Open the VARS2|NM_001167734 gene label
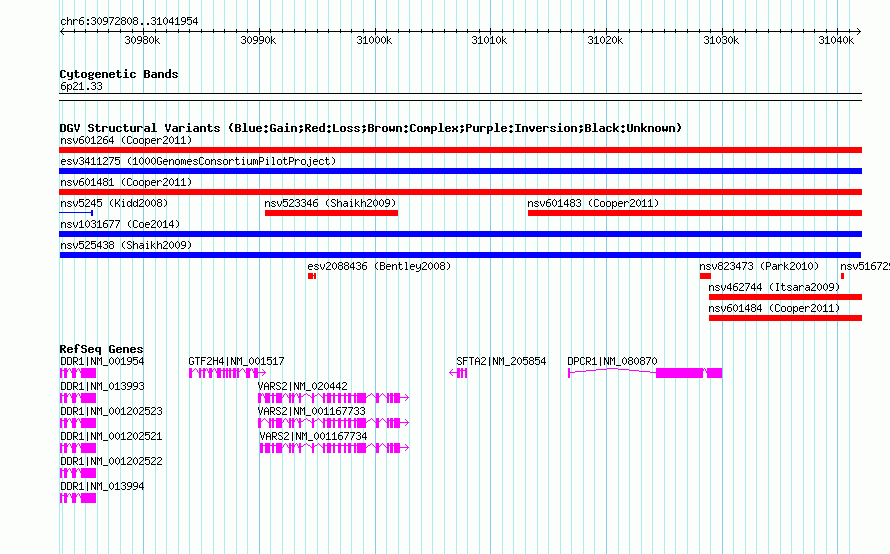This screenshot has height=554, width=890. (313, 436)
